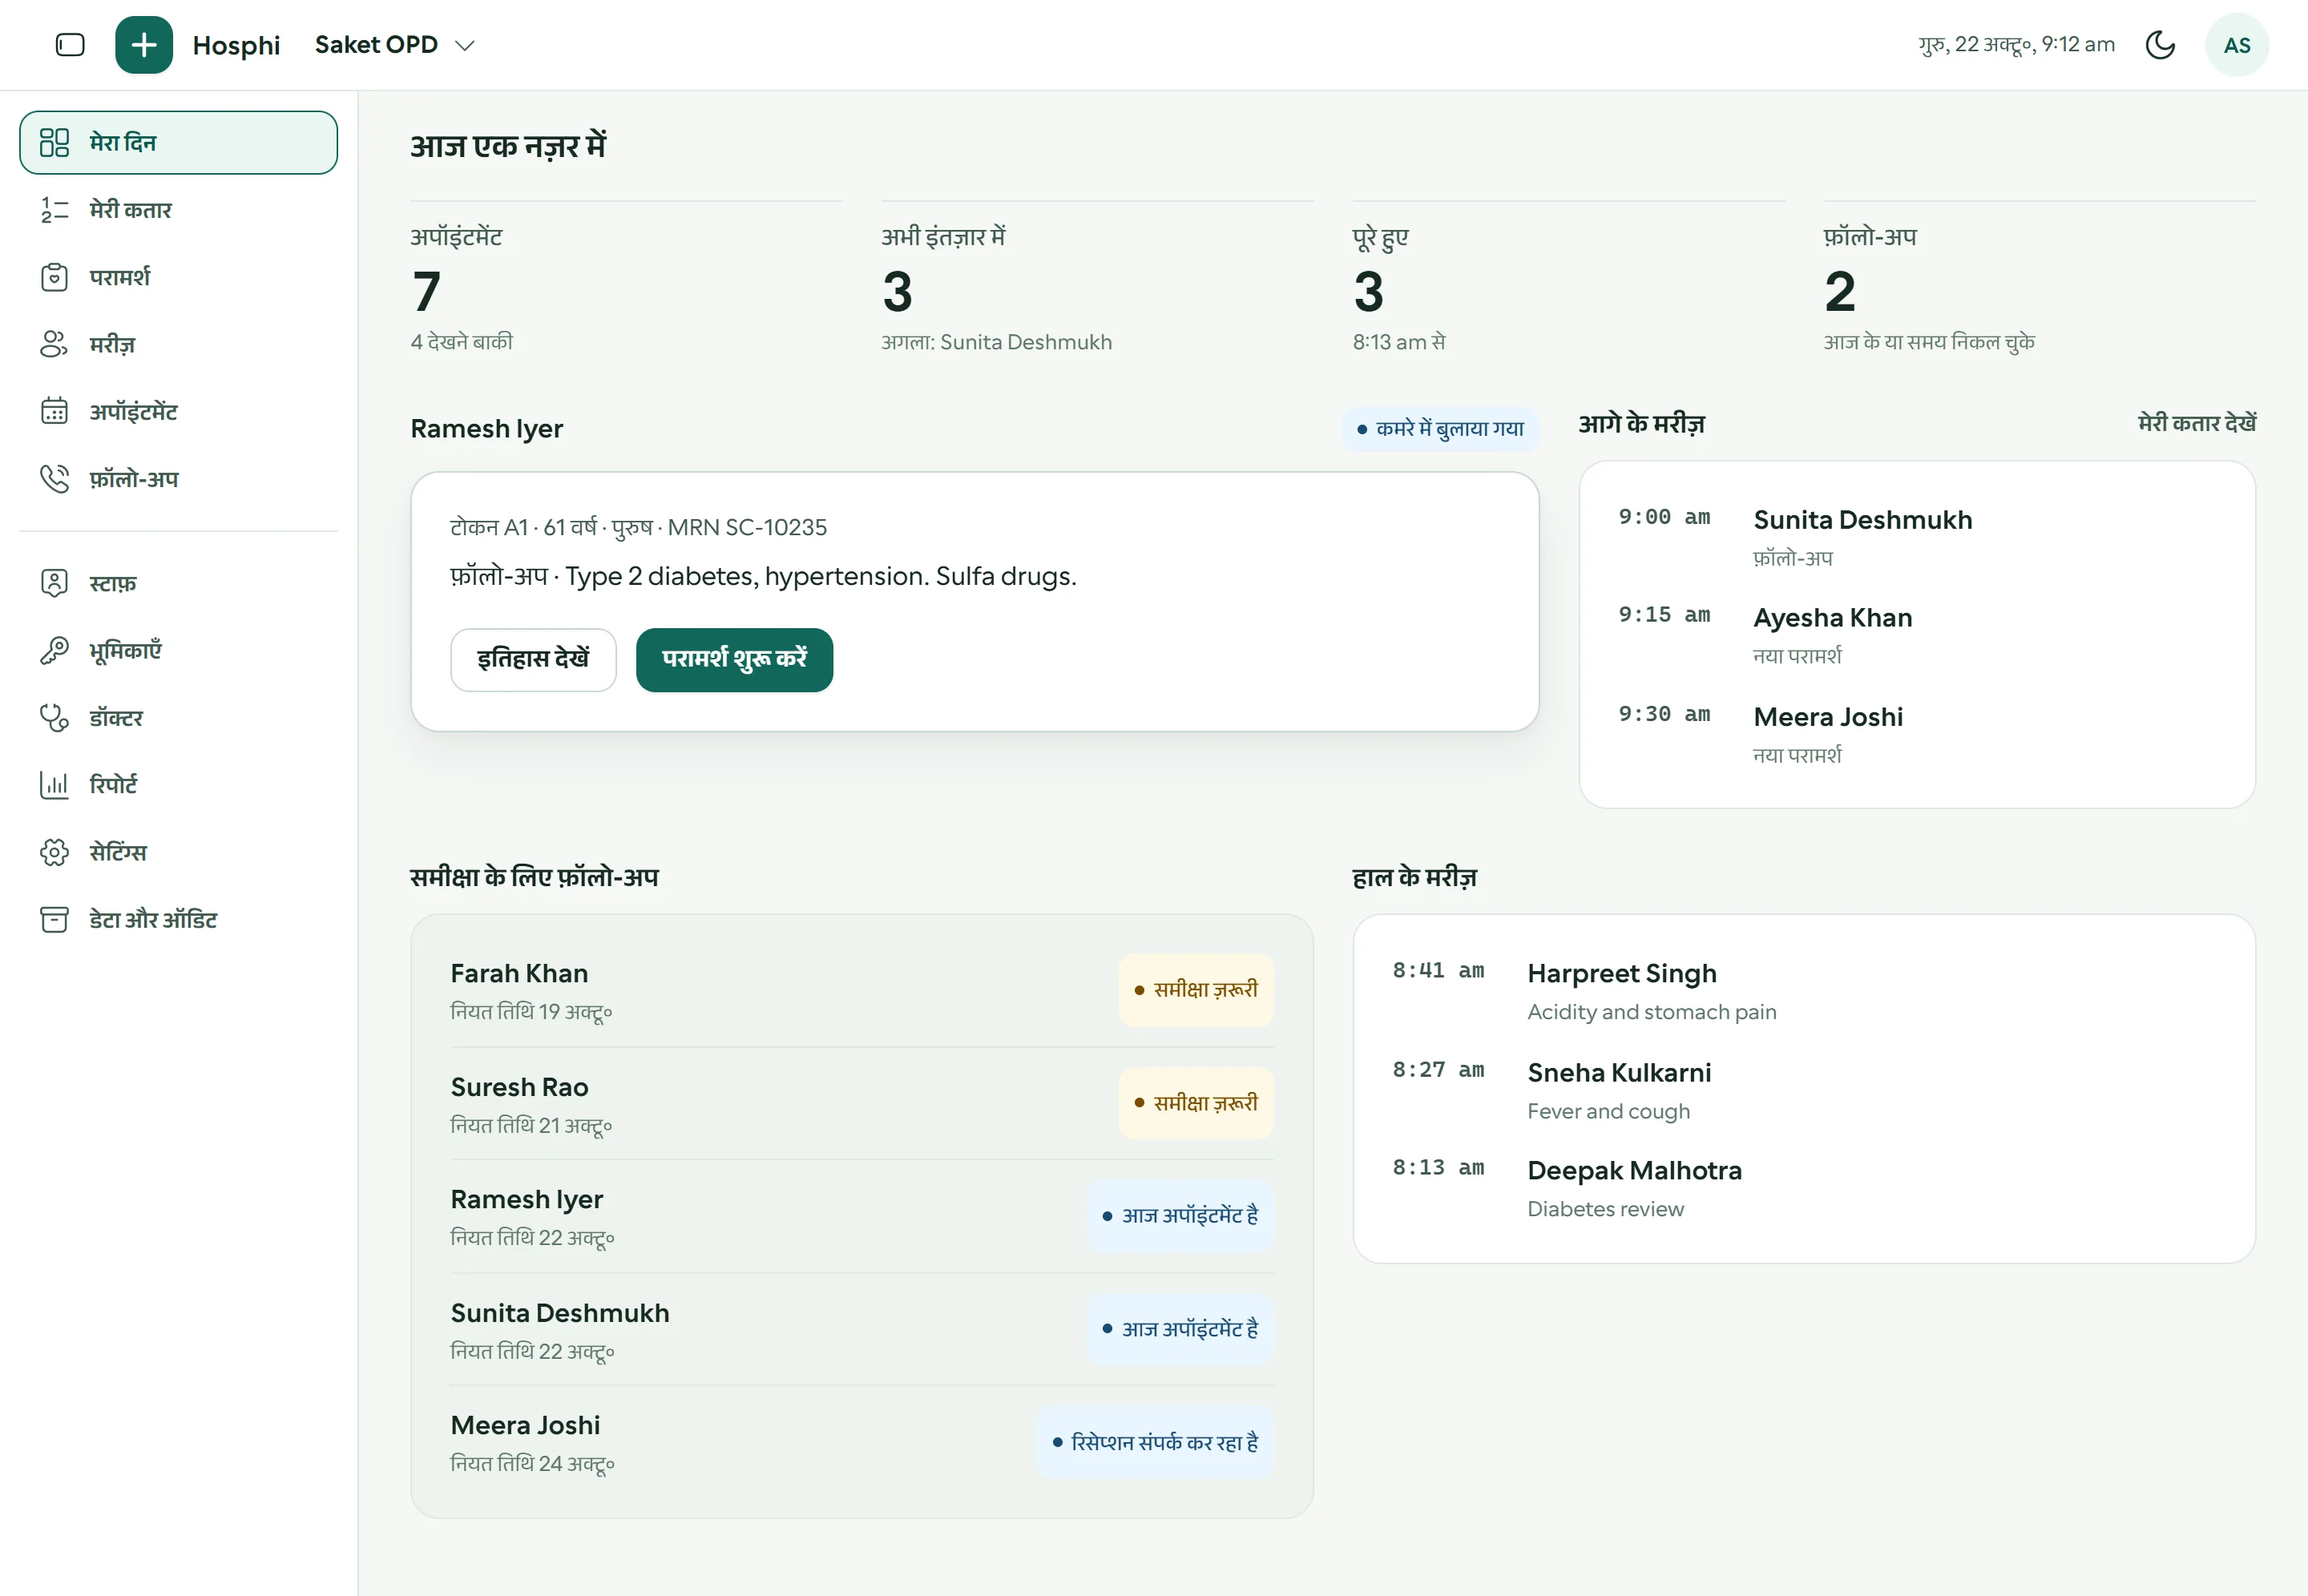Select Farah Khan follow-up row
Viewport: 2308px width, 1596px height.
tap(862, 990)
